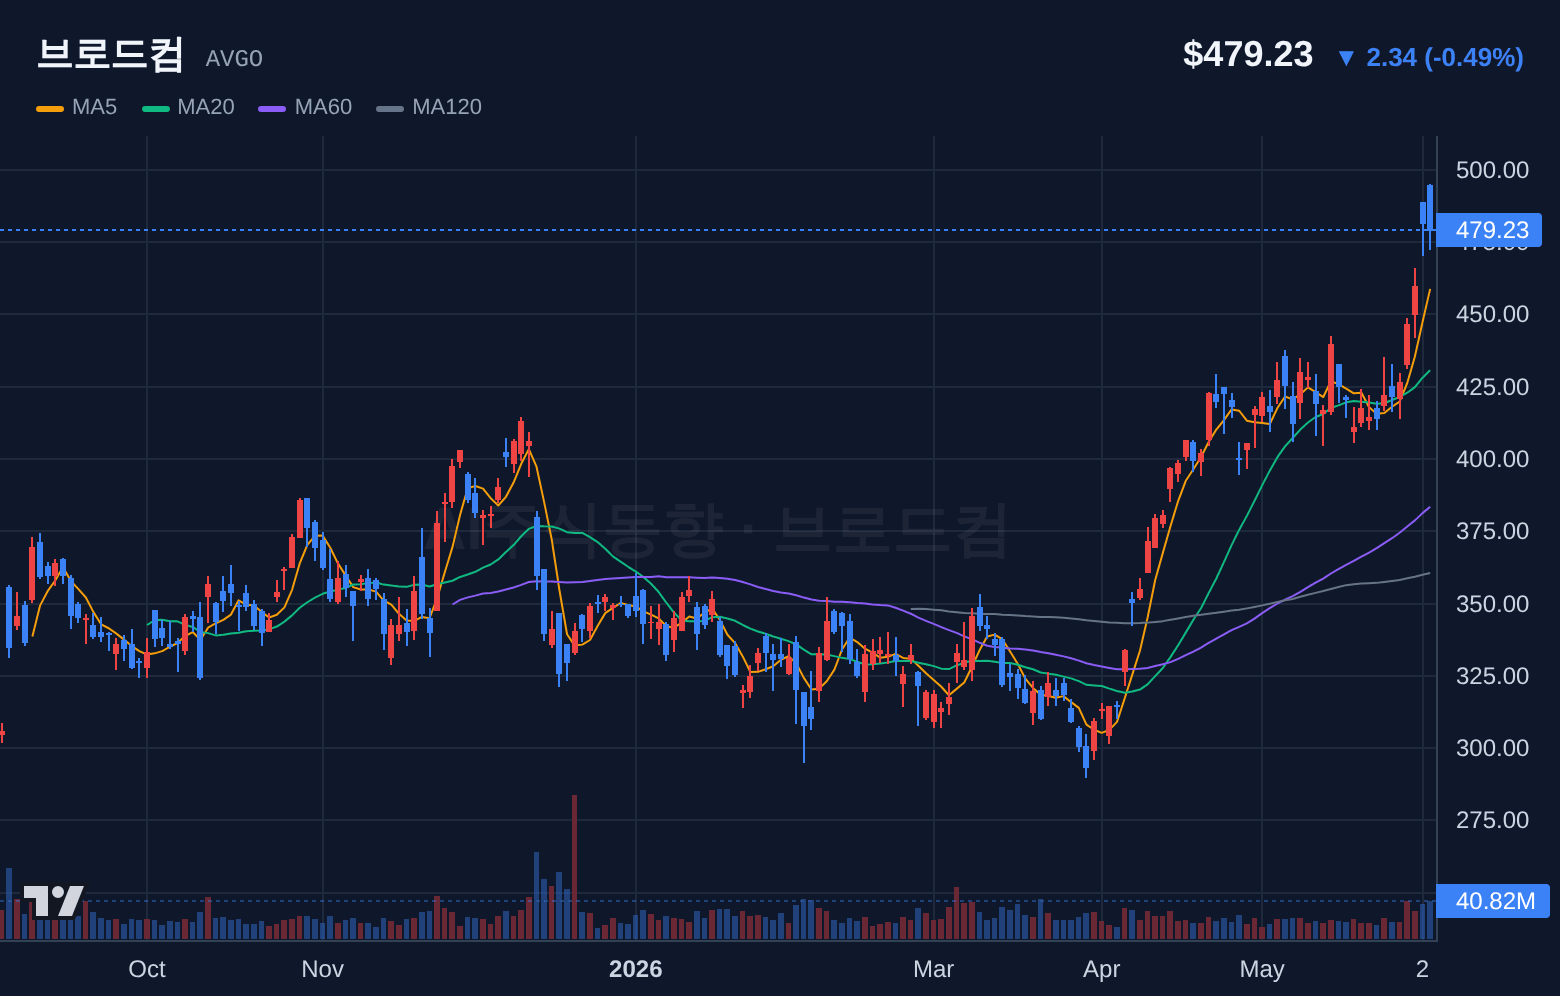1560x996 pixels.
Task: Click the down-triangle price change indicator
Action: point(1346,58)
